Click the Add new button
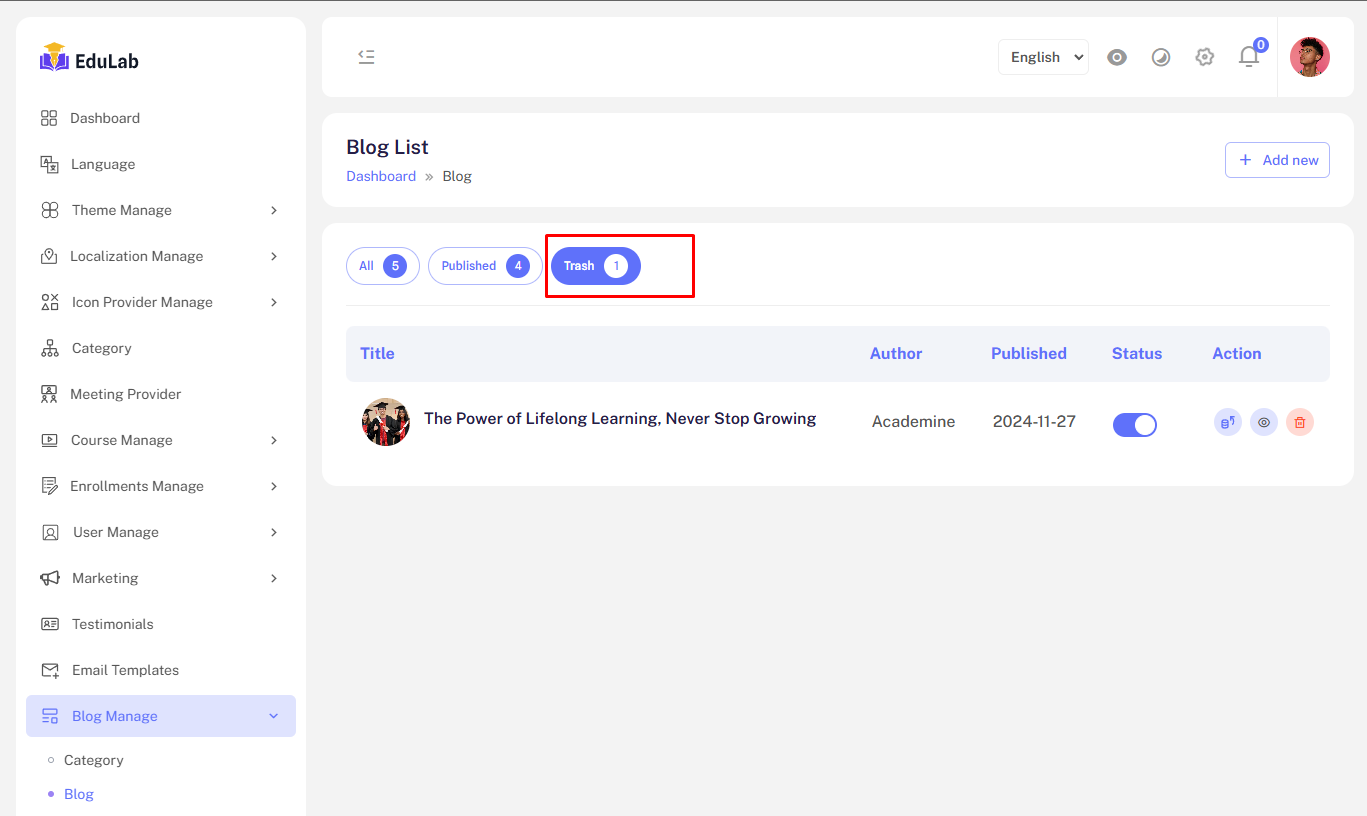This screenshot has height=816, width=1367. pos(1276,160)
